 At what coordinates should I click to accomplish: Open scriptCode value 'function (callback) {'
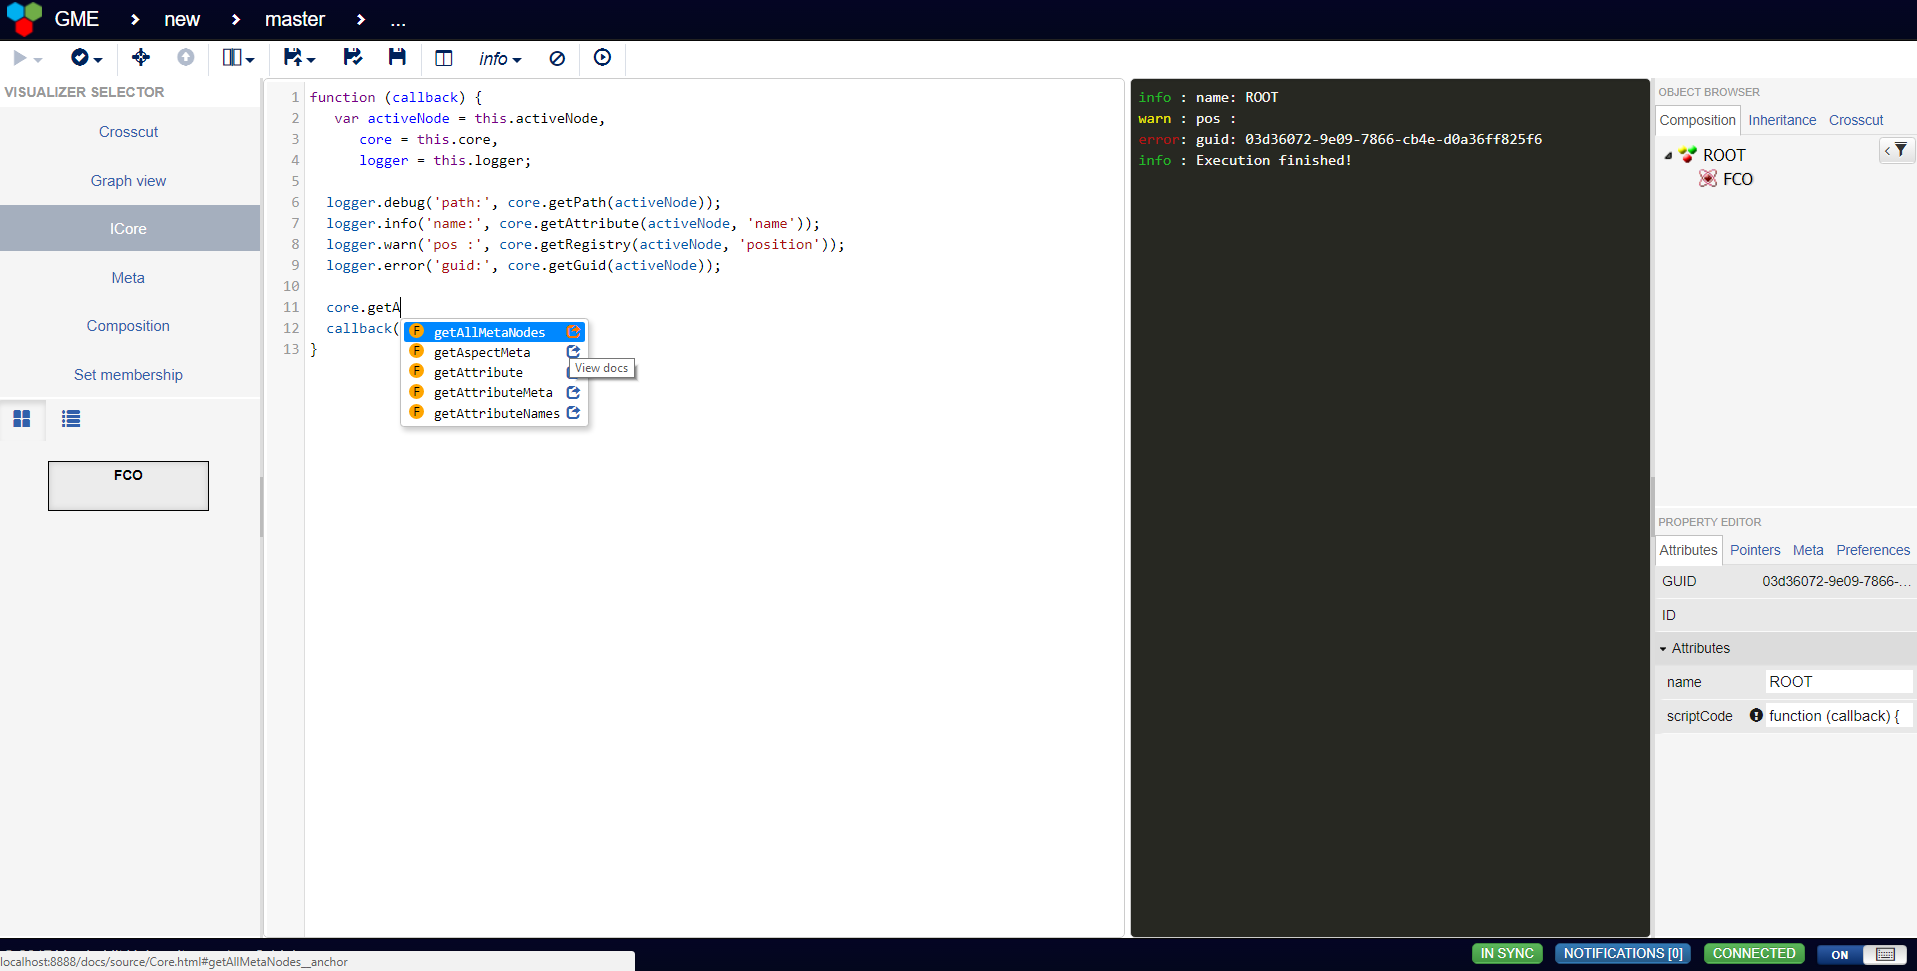click(1839, 716)
